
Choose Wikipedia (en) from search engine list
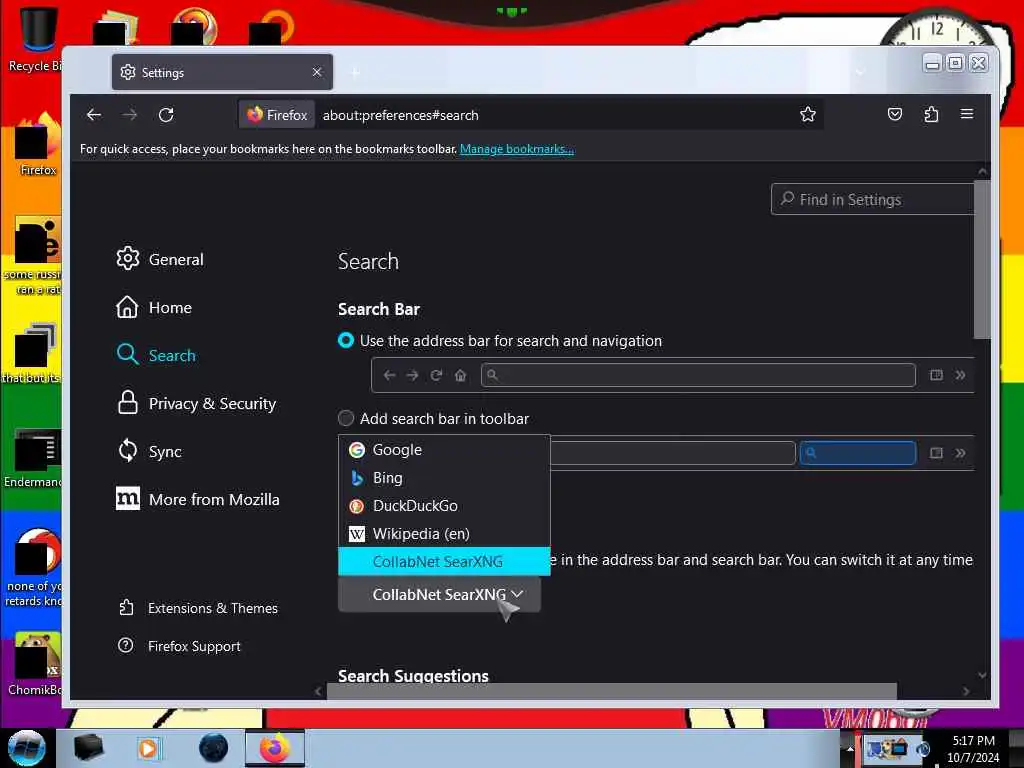tap(444, 534)
